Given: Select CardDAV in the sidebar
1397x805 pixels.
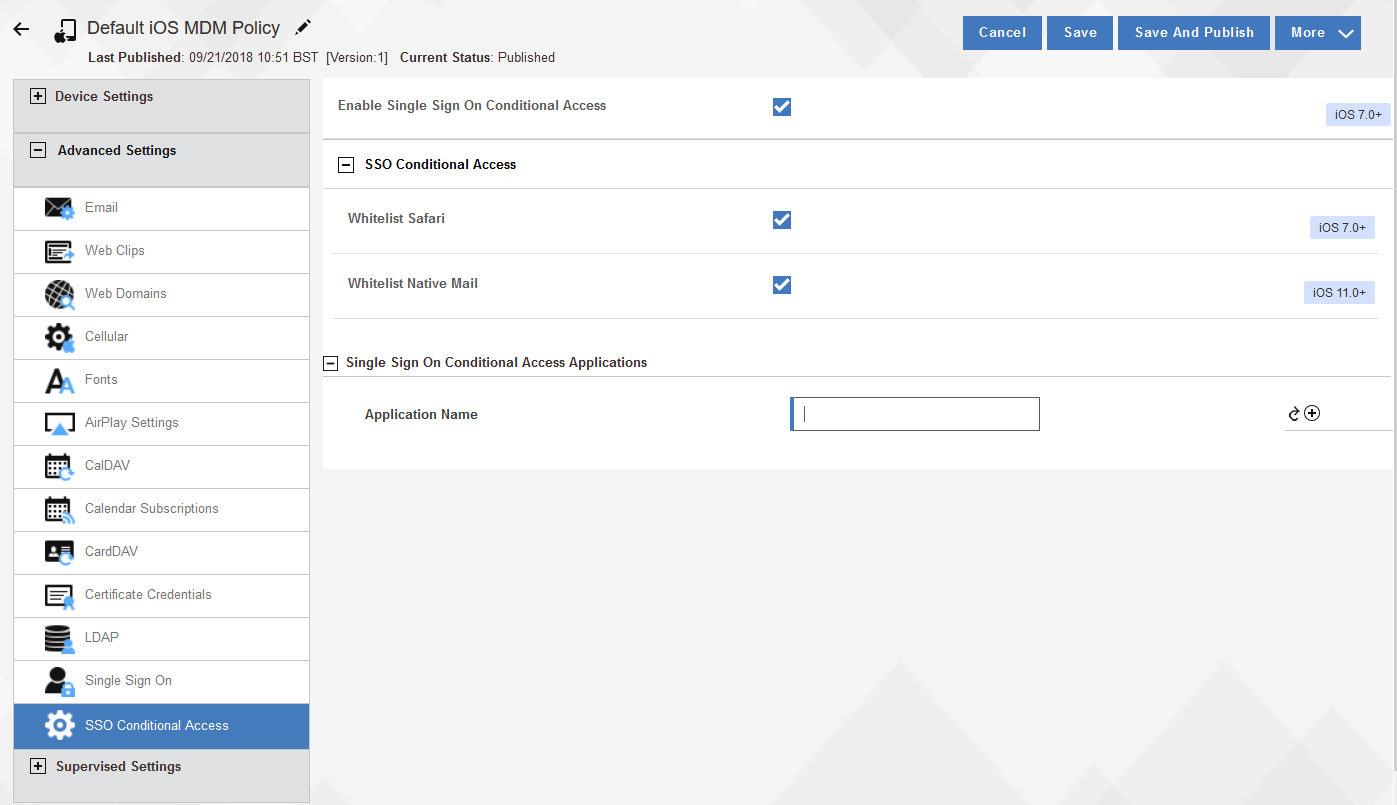Looking at the screenshot, I should [161, 552].
